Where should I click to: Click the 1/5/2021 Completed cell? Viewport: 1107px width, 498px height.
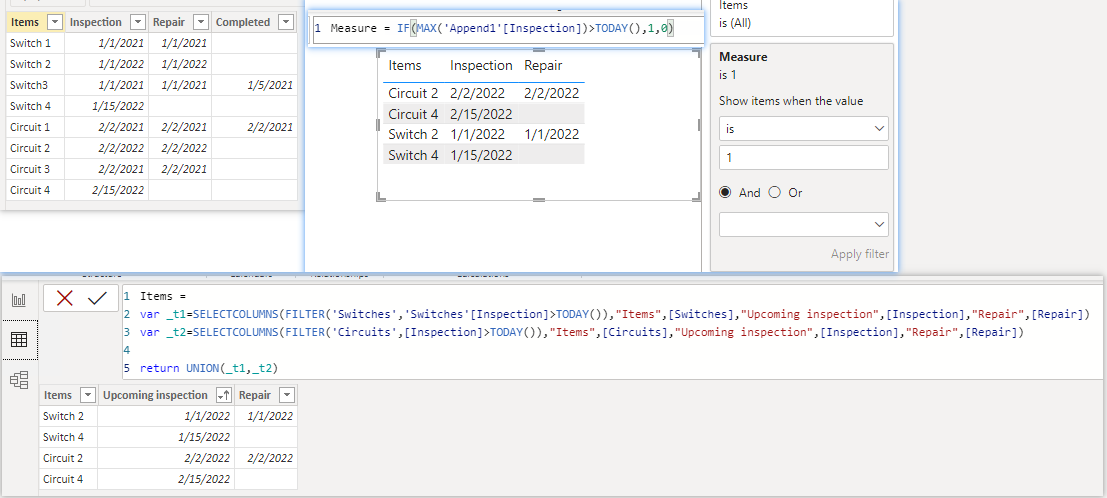coord(255,85)
